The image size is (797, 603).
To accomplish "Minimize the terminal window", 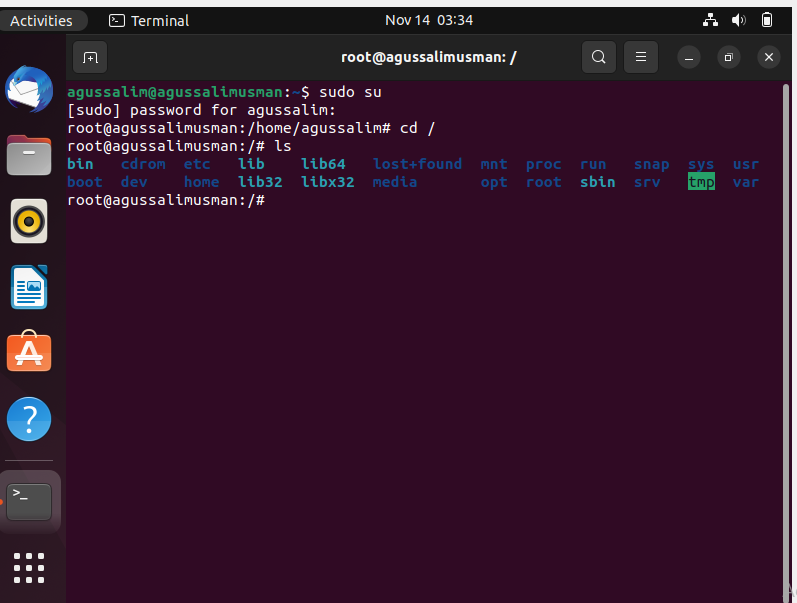I will 689,57.
